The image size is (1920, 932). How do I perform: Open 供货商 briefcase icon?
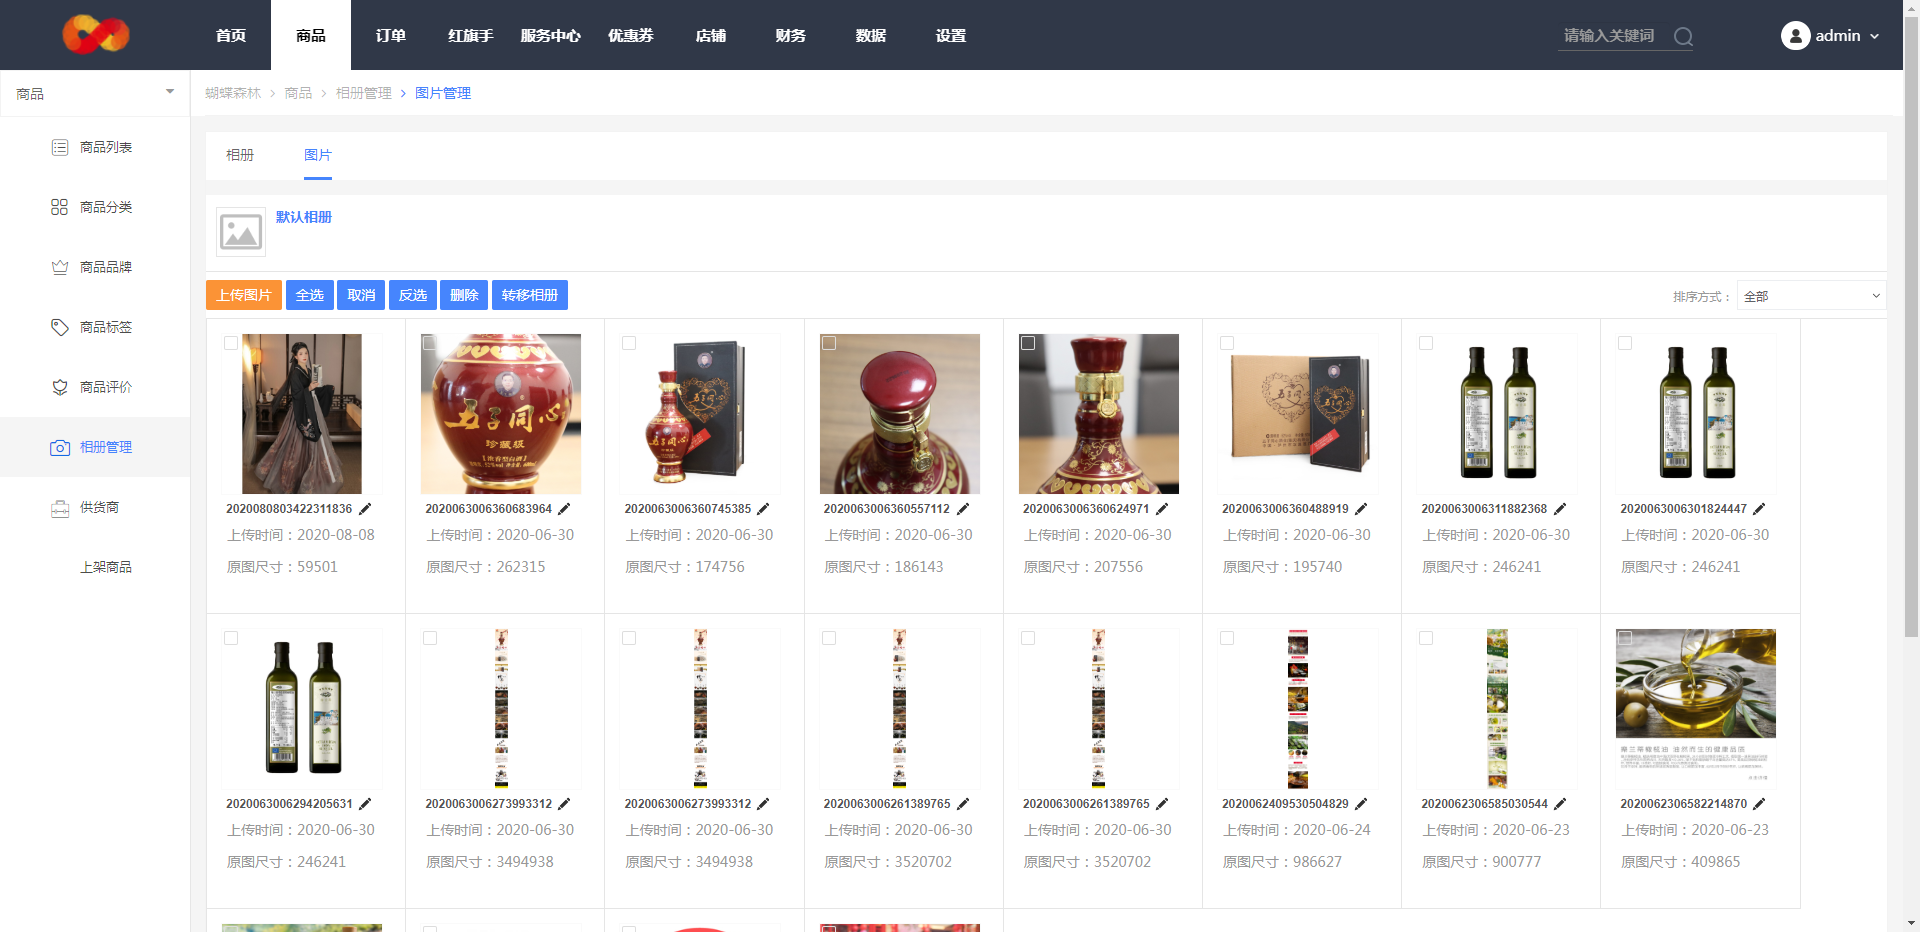pos(60,507)
